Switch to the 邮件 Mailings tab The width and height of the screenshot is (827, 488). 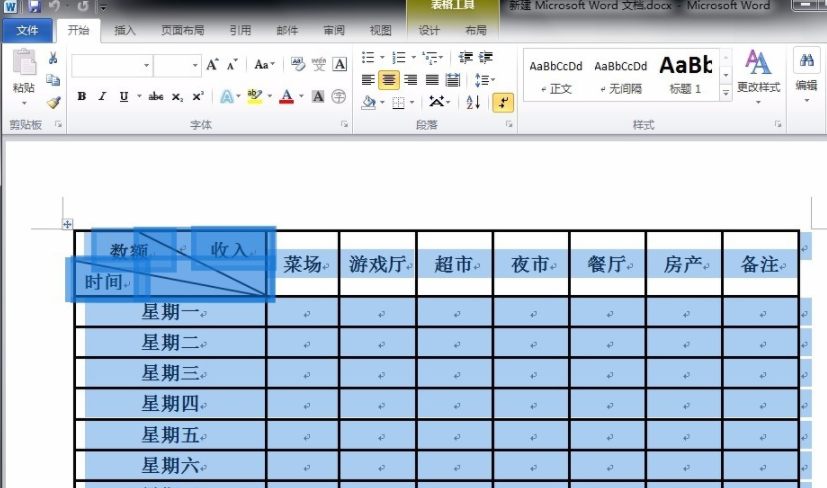pyautogui.click(x=287, y=30)
